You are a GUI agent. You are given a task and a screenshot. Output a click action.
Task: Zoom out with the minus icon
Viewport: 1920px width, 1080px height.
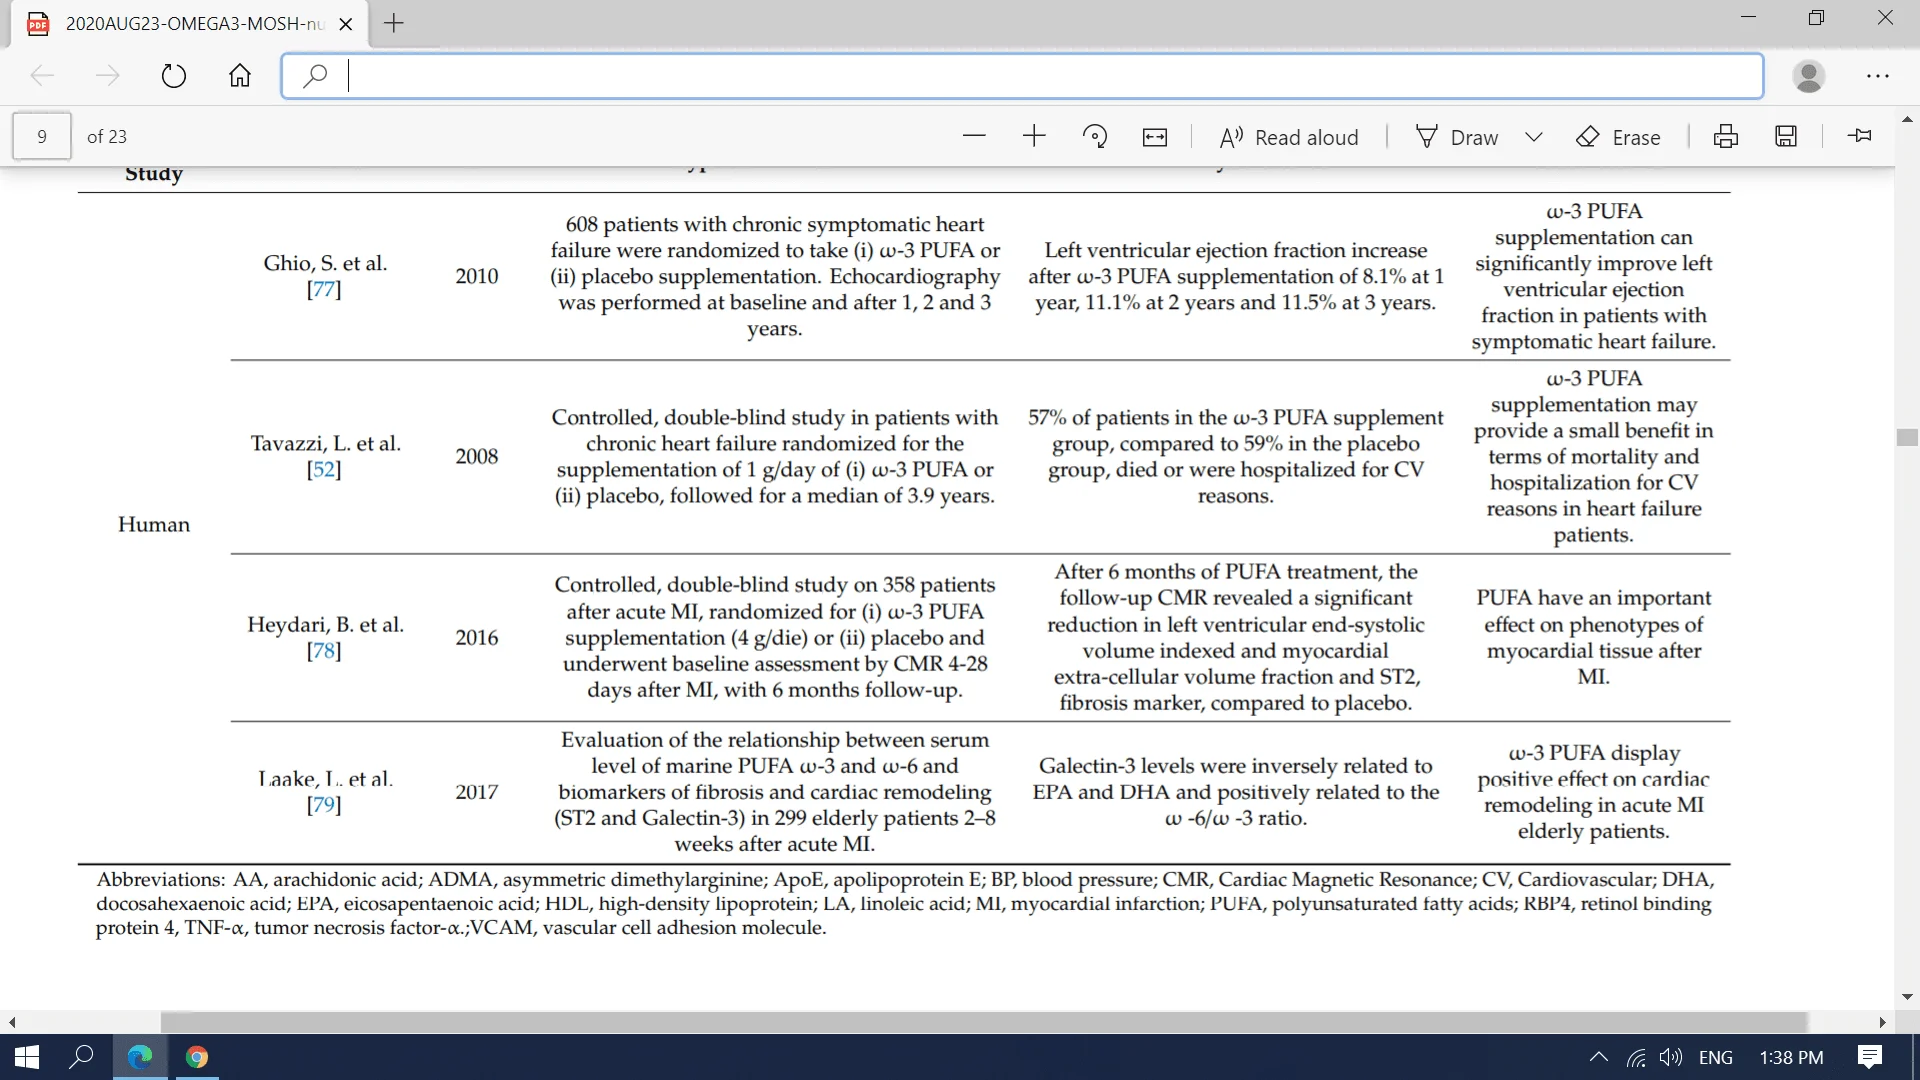974,136
